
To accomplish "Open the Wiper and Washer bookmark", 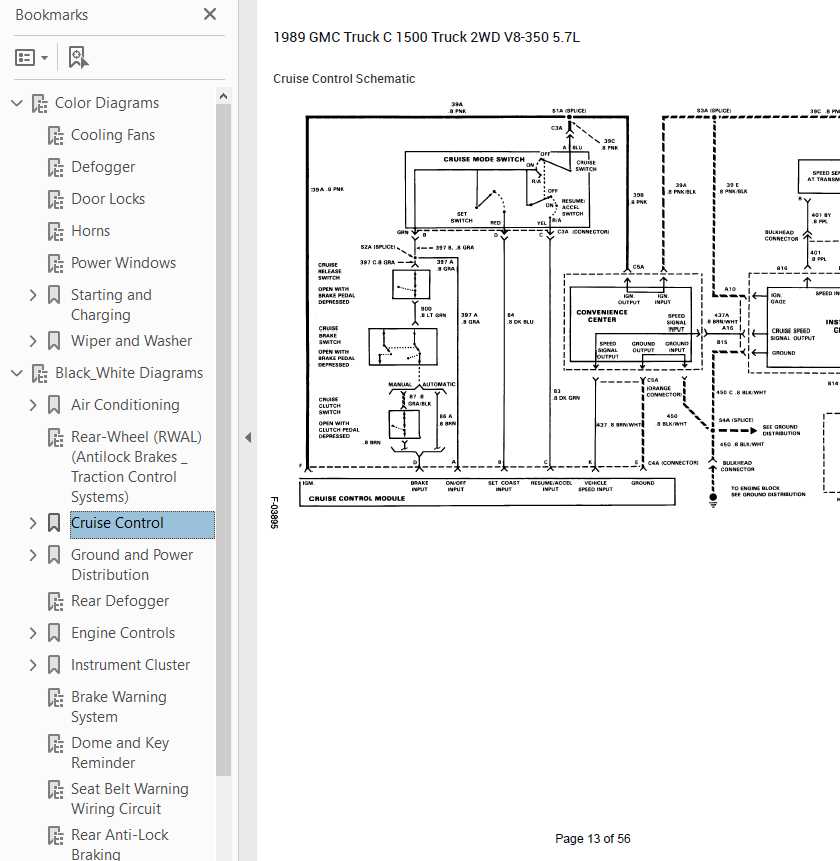I will (132, 340).
